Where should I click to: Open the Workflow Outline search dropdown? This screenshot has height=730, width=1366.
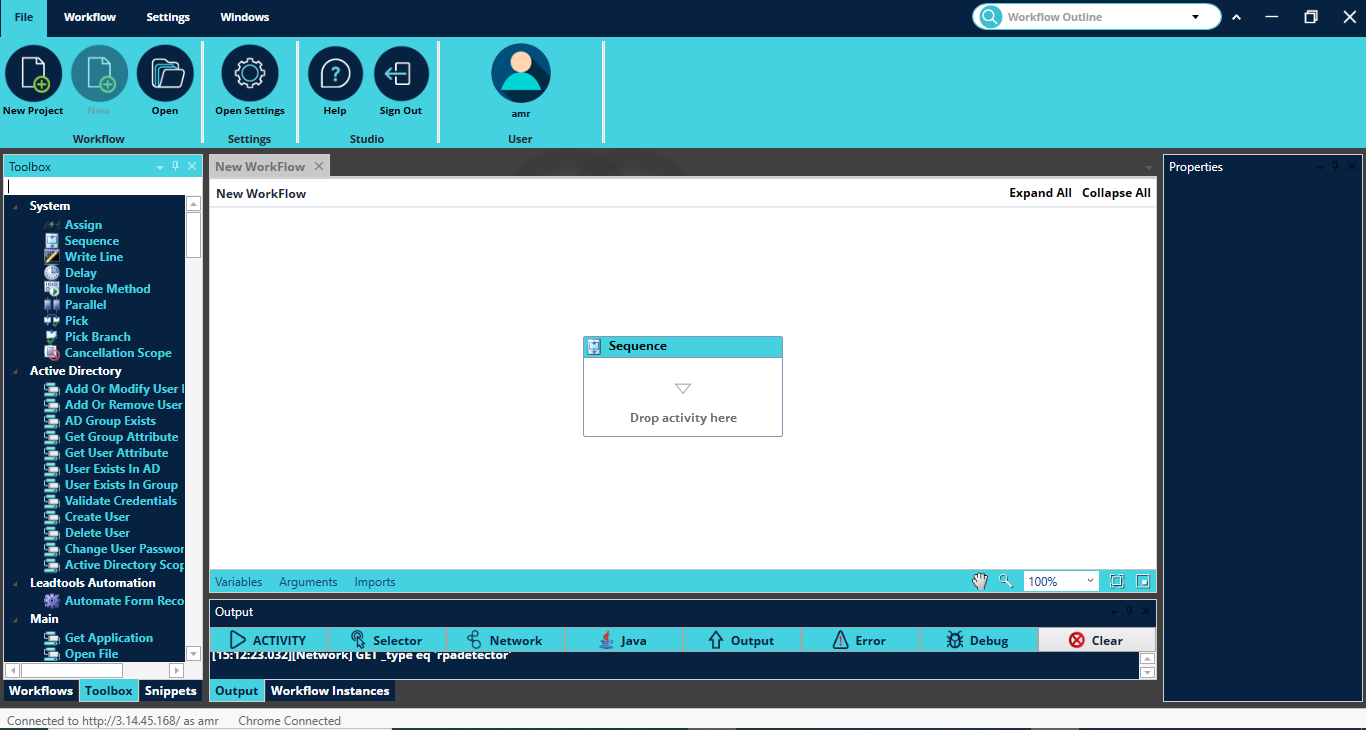pyautogui.click(x=1195, y=17)
